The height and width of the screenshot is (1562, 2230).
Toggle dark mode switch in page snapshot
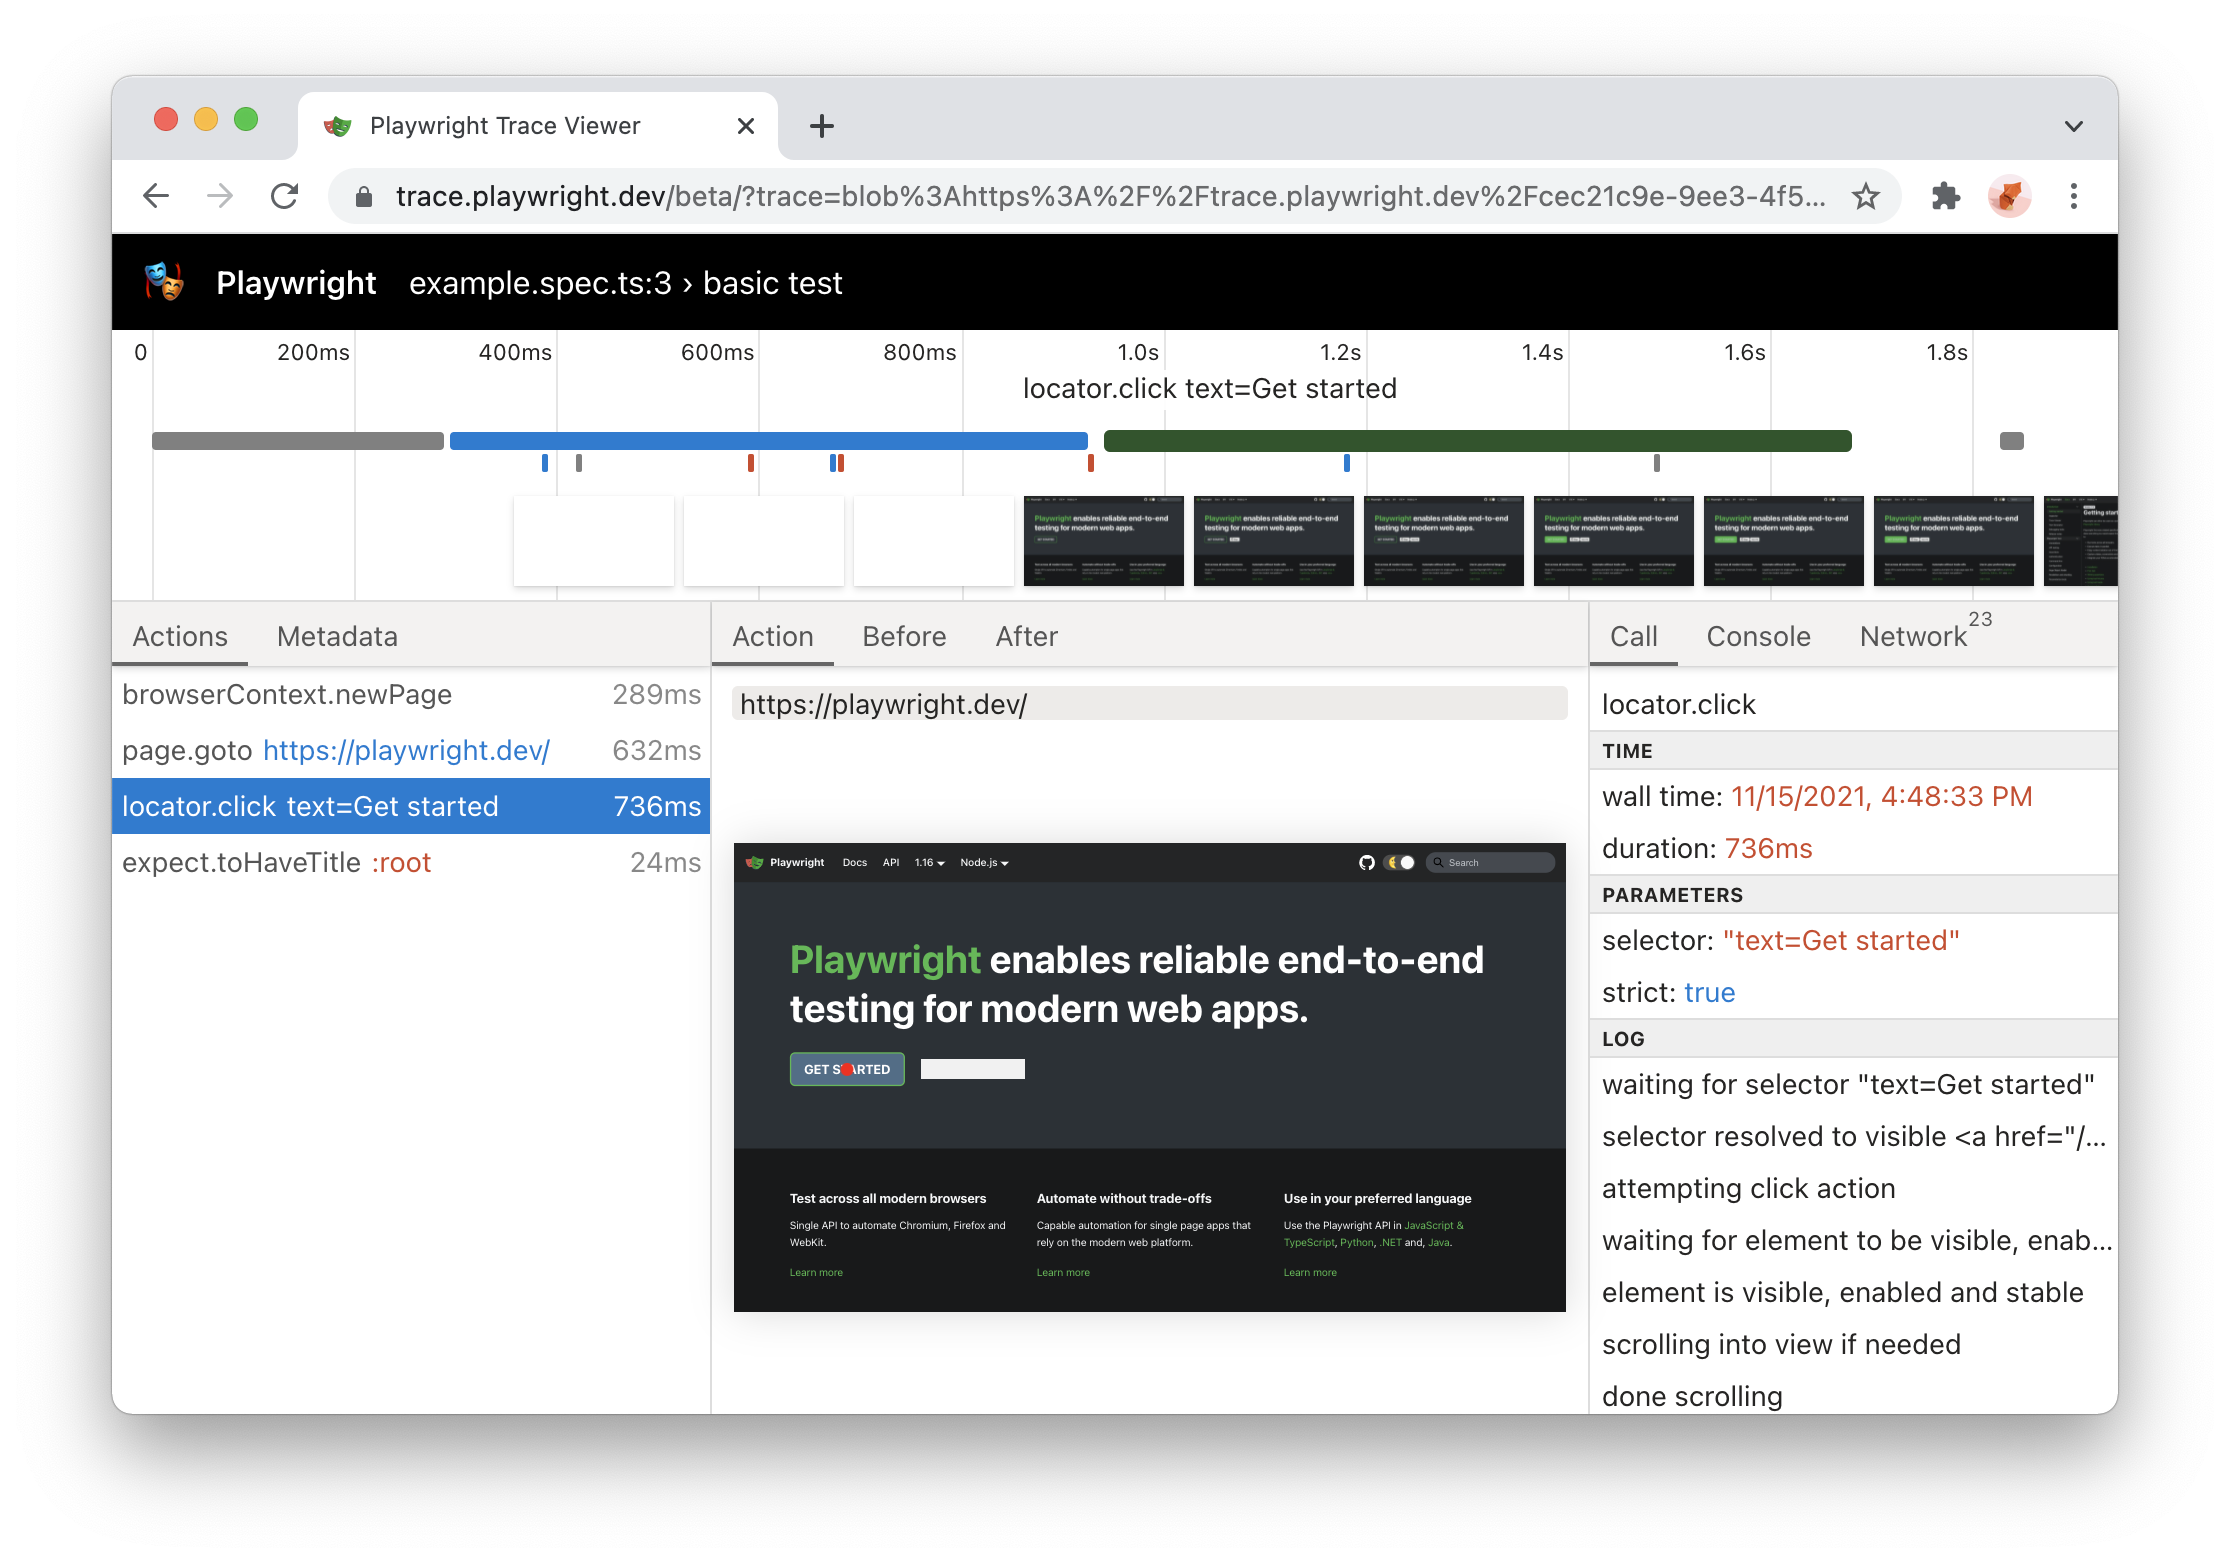pyautogui.click(x=1399, y=862)
